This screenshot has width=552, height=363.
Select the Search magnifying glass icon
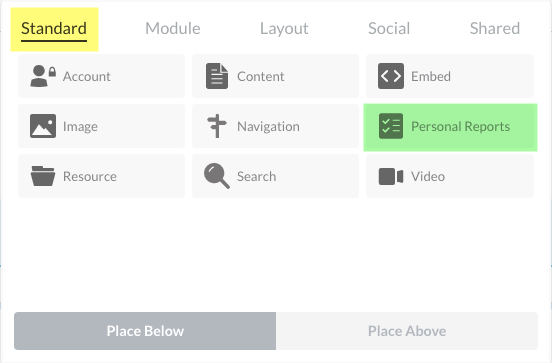217,176
